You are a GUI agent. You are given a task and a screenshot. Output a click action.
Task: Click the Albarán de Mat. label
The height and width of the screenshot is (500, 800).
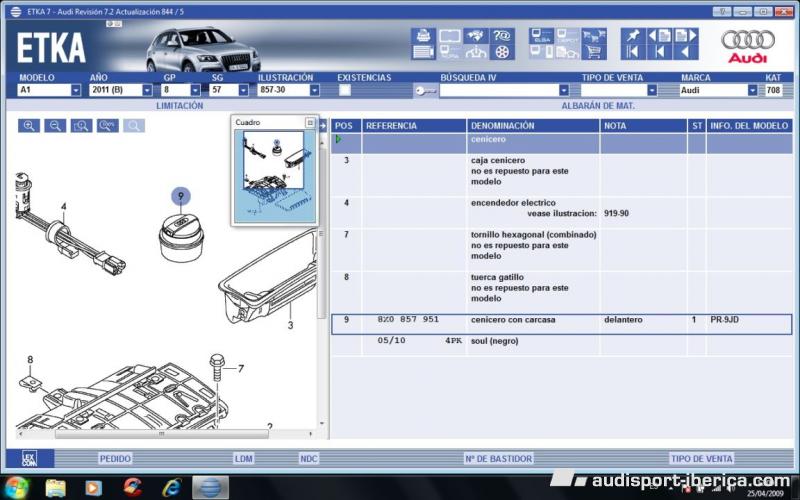598,106
